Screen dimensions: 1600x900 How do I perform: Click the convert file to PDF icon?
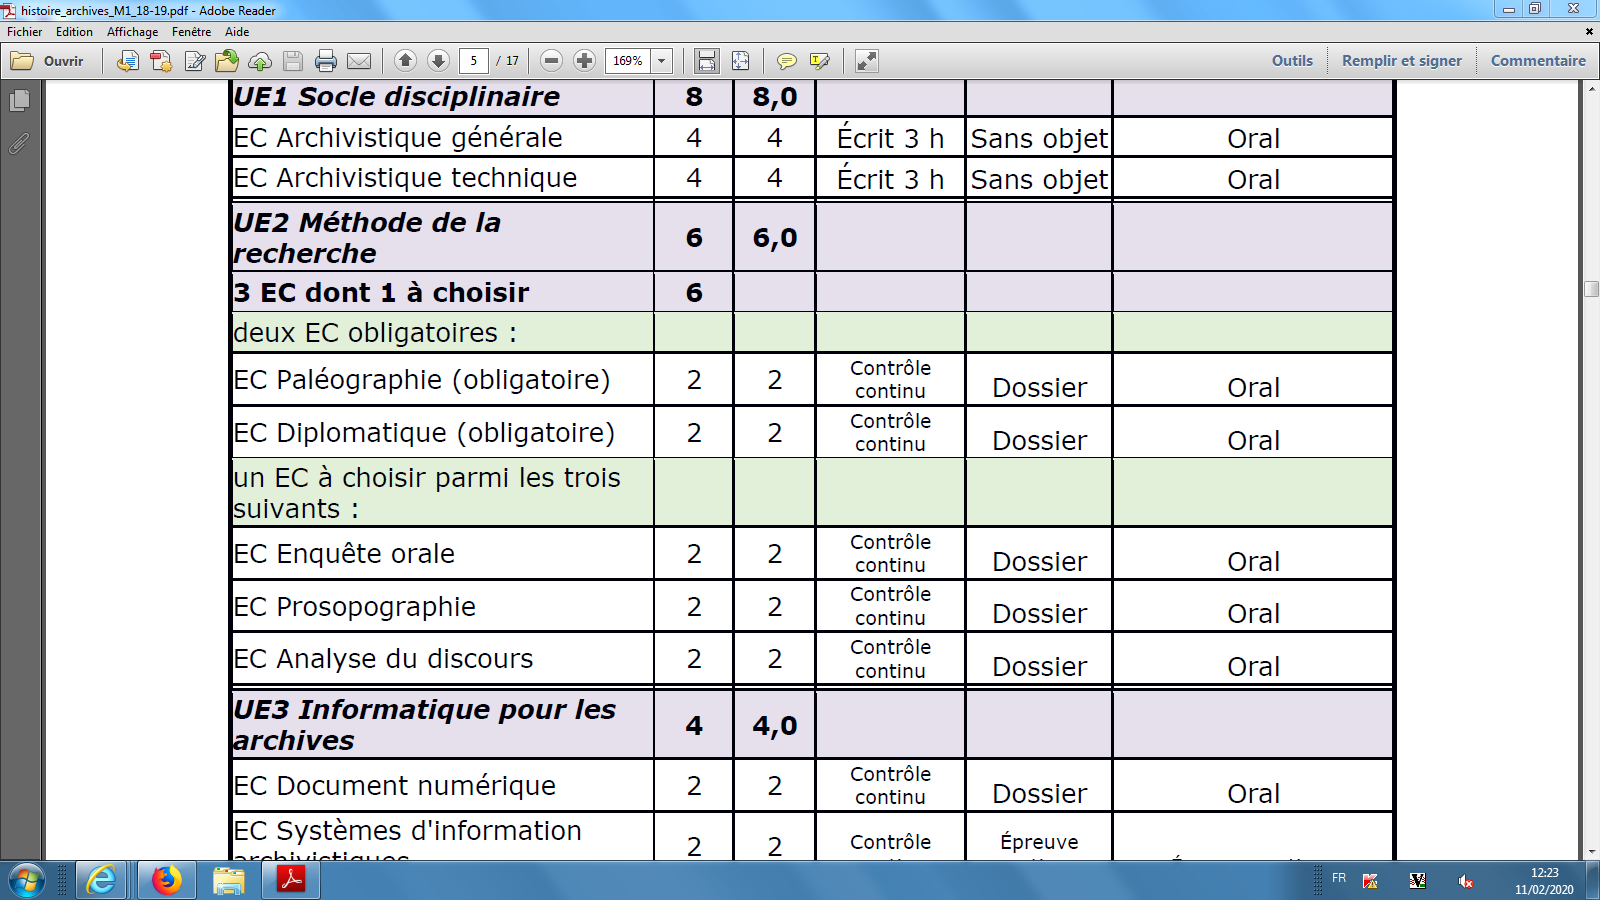[127, 61]
